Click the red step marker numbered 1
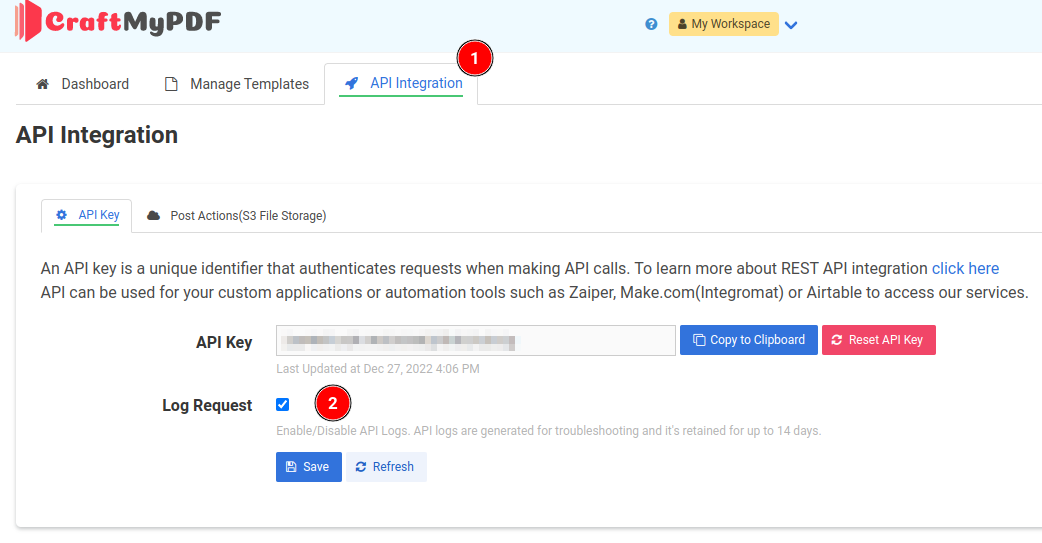The width and height of the screenshot is (1042, 543). pos(475,58)
